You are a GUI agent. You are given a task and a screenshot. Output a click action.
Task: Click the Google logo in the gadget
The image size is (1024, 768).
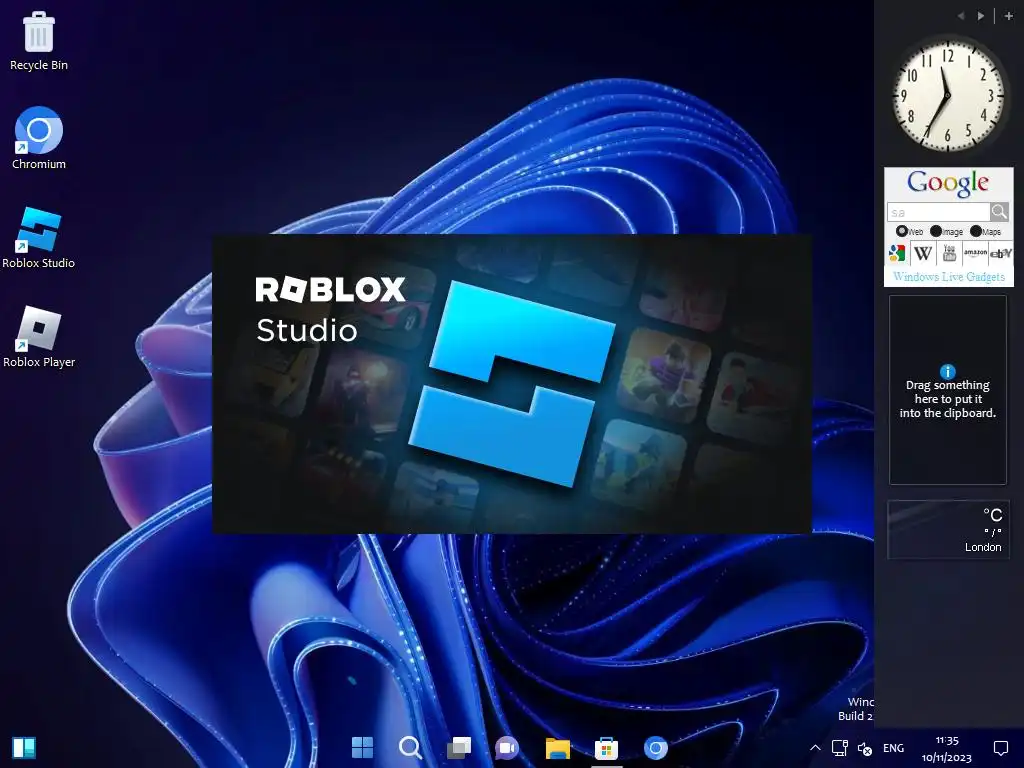click(x=948, y=183)
